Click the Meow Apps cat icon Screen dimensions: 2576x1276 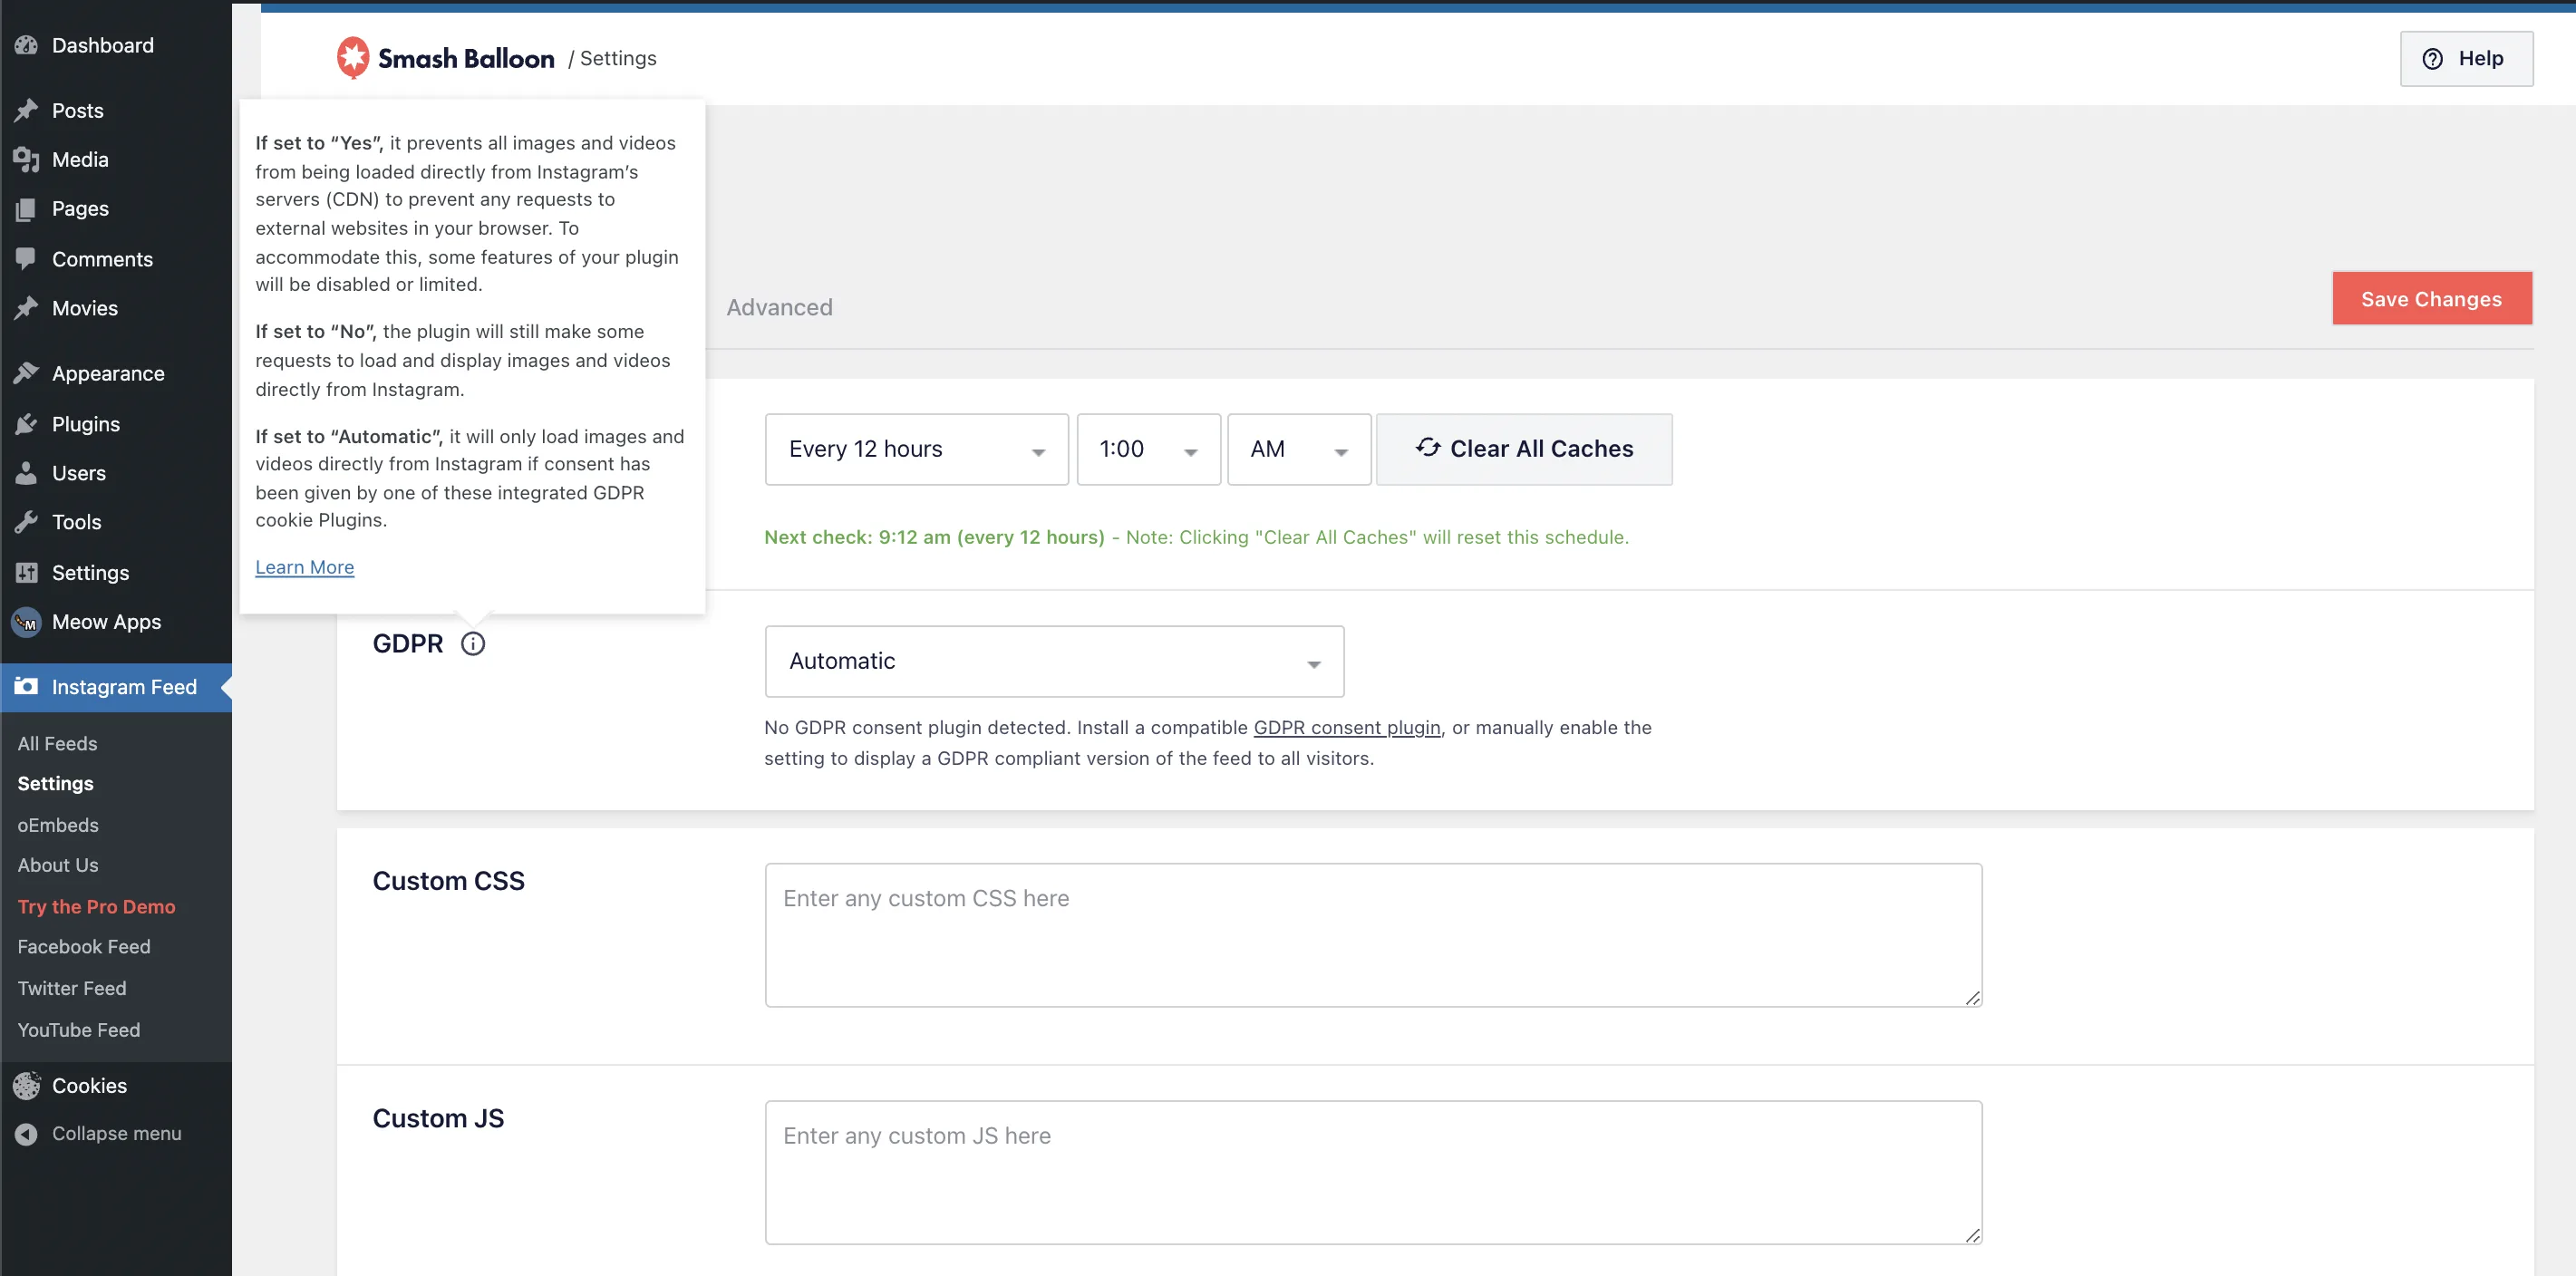tap(26, 622)
